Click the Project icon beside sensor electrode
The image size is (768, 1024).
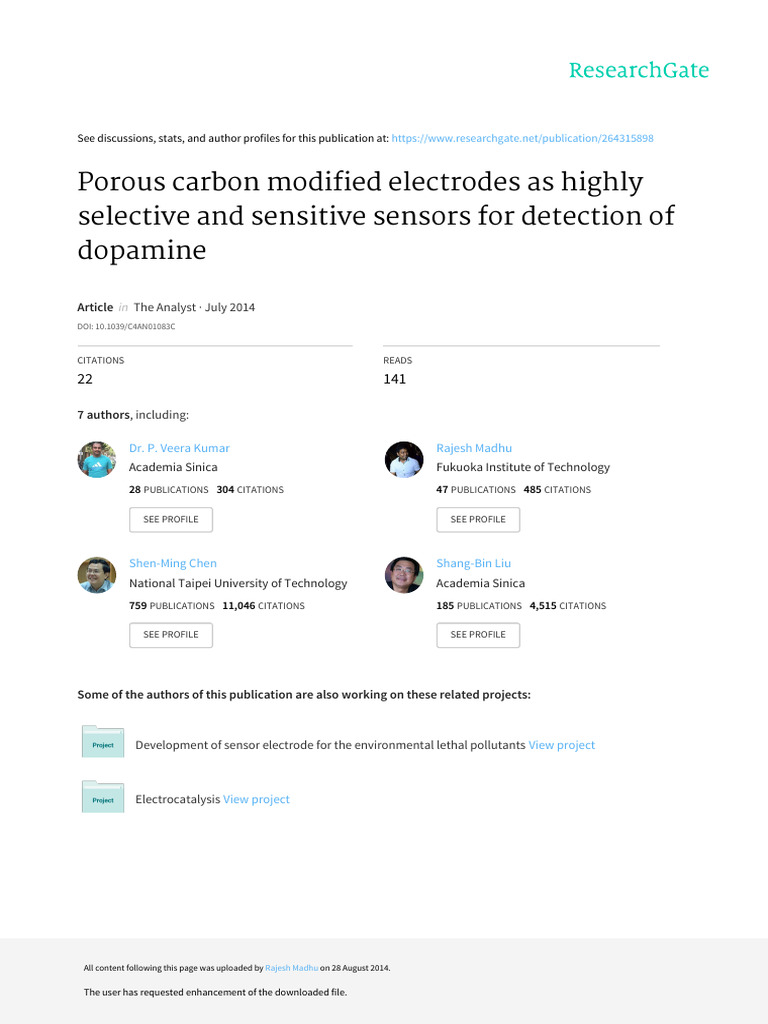103,744
